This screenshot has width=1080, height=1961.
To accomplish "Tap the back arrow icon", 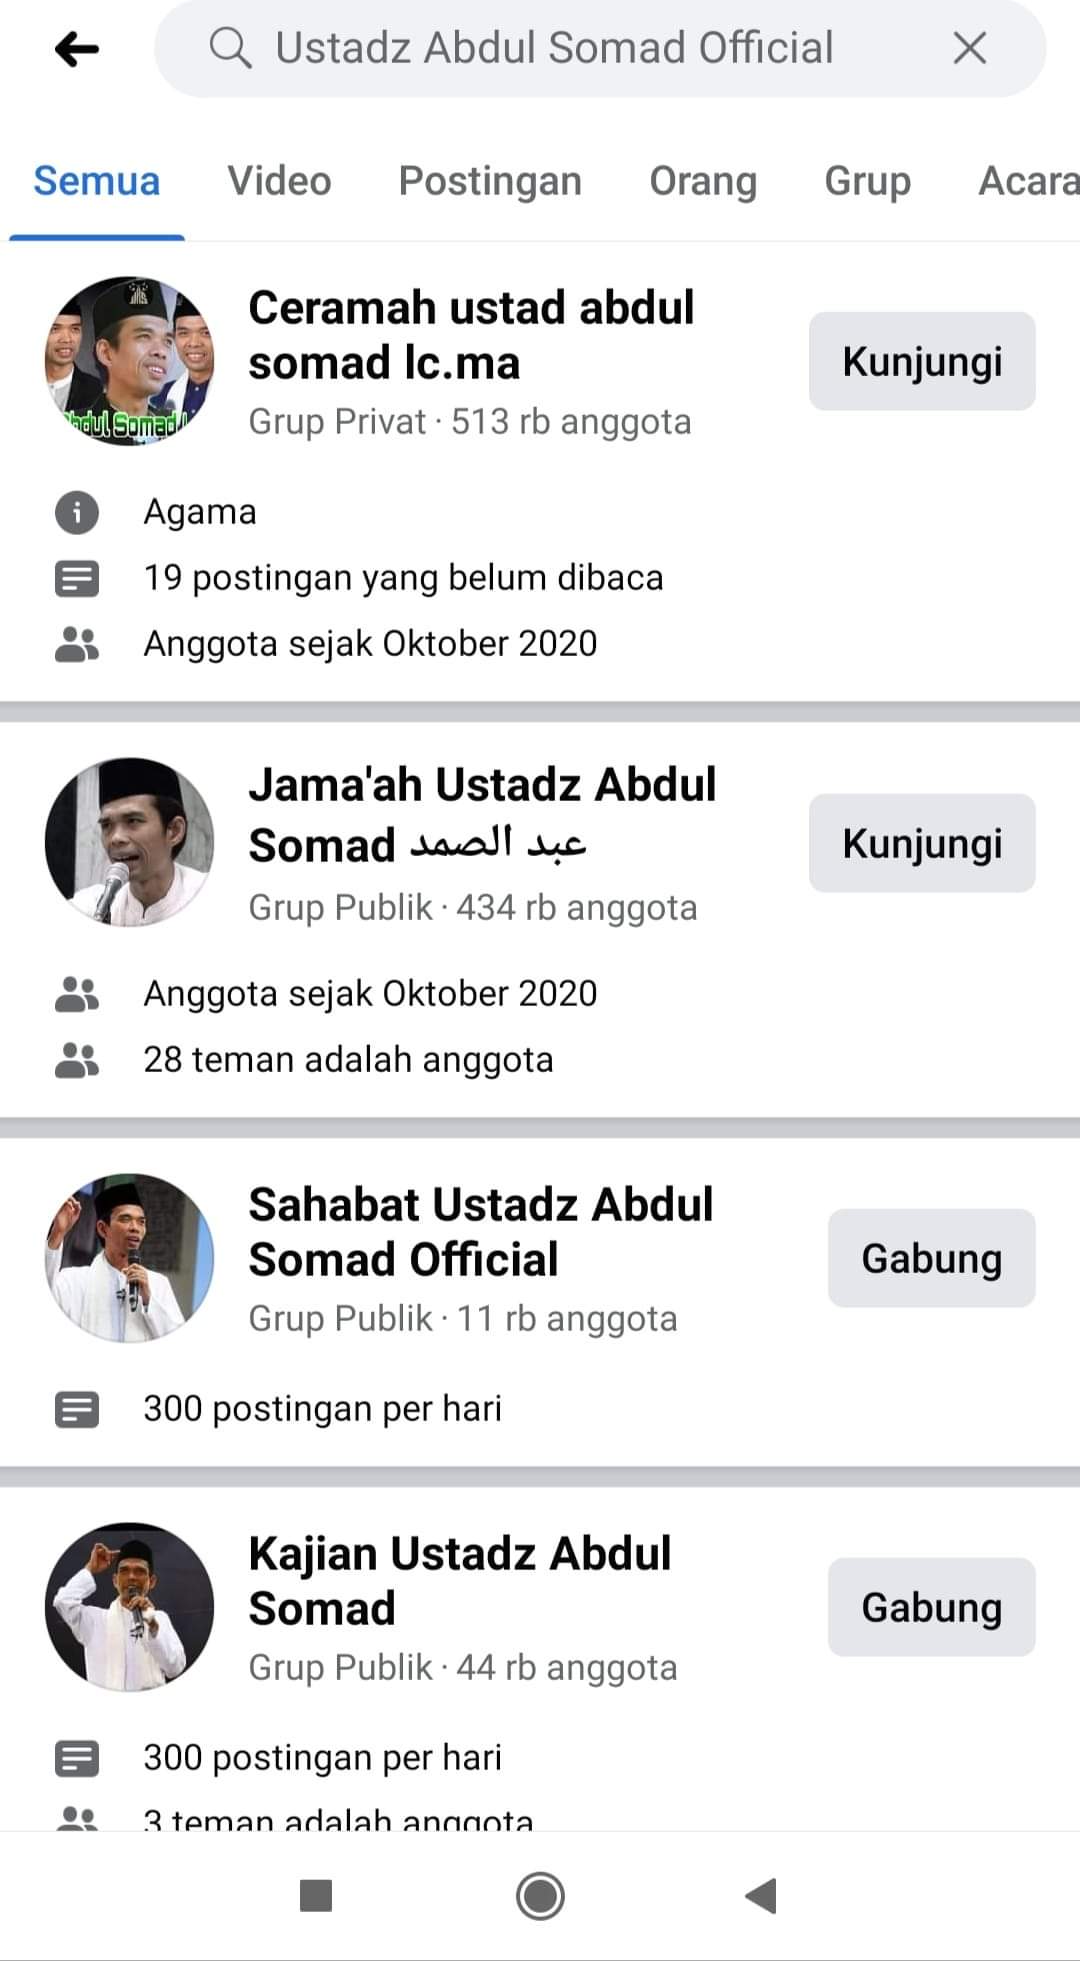I will click(x=77, y=48).
